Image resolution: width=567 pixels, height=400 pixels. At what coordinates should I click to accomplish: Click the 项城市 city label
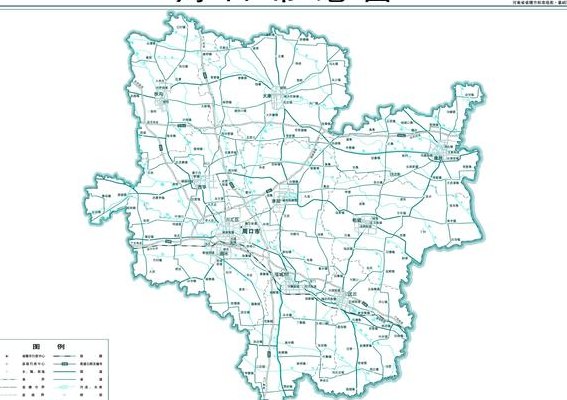[x=282, y=274]
